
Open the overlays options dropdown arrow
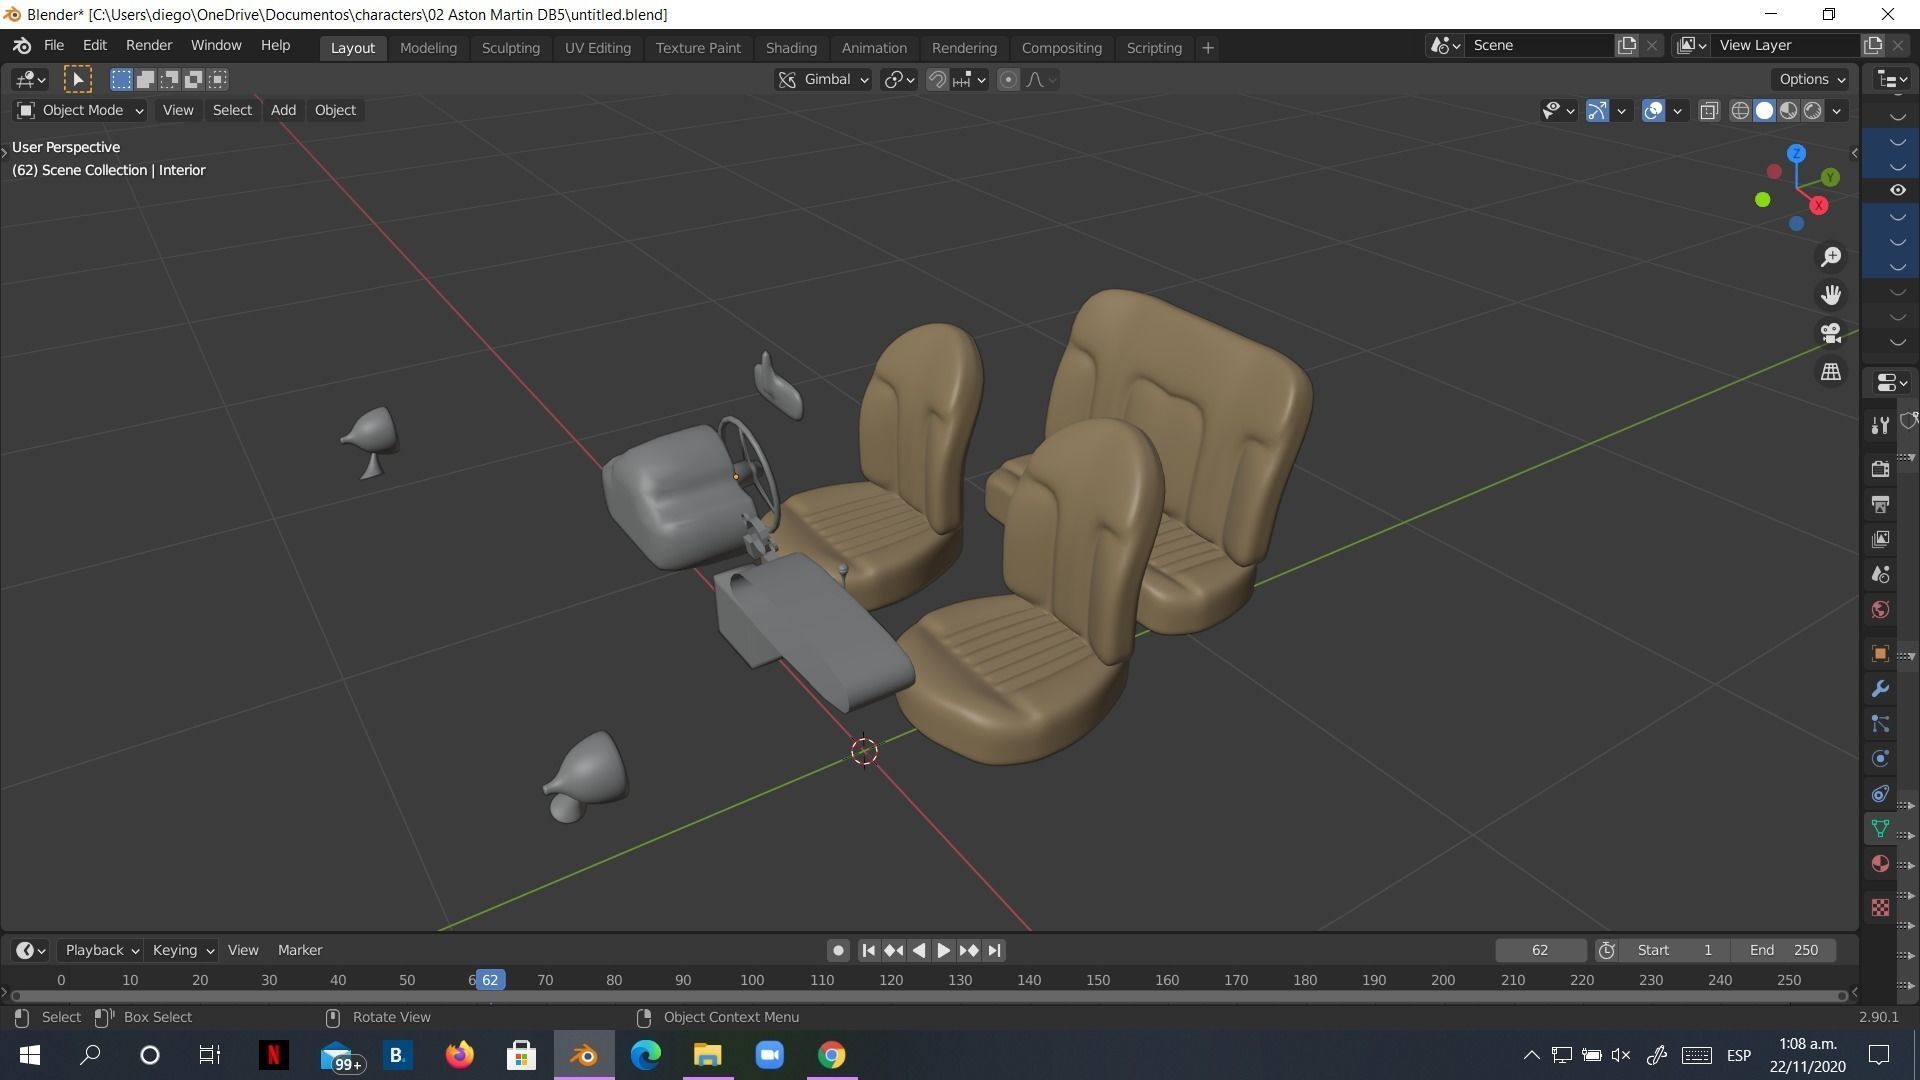(1678, 111)
